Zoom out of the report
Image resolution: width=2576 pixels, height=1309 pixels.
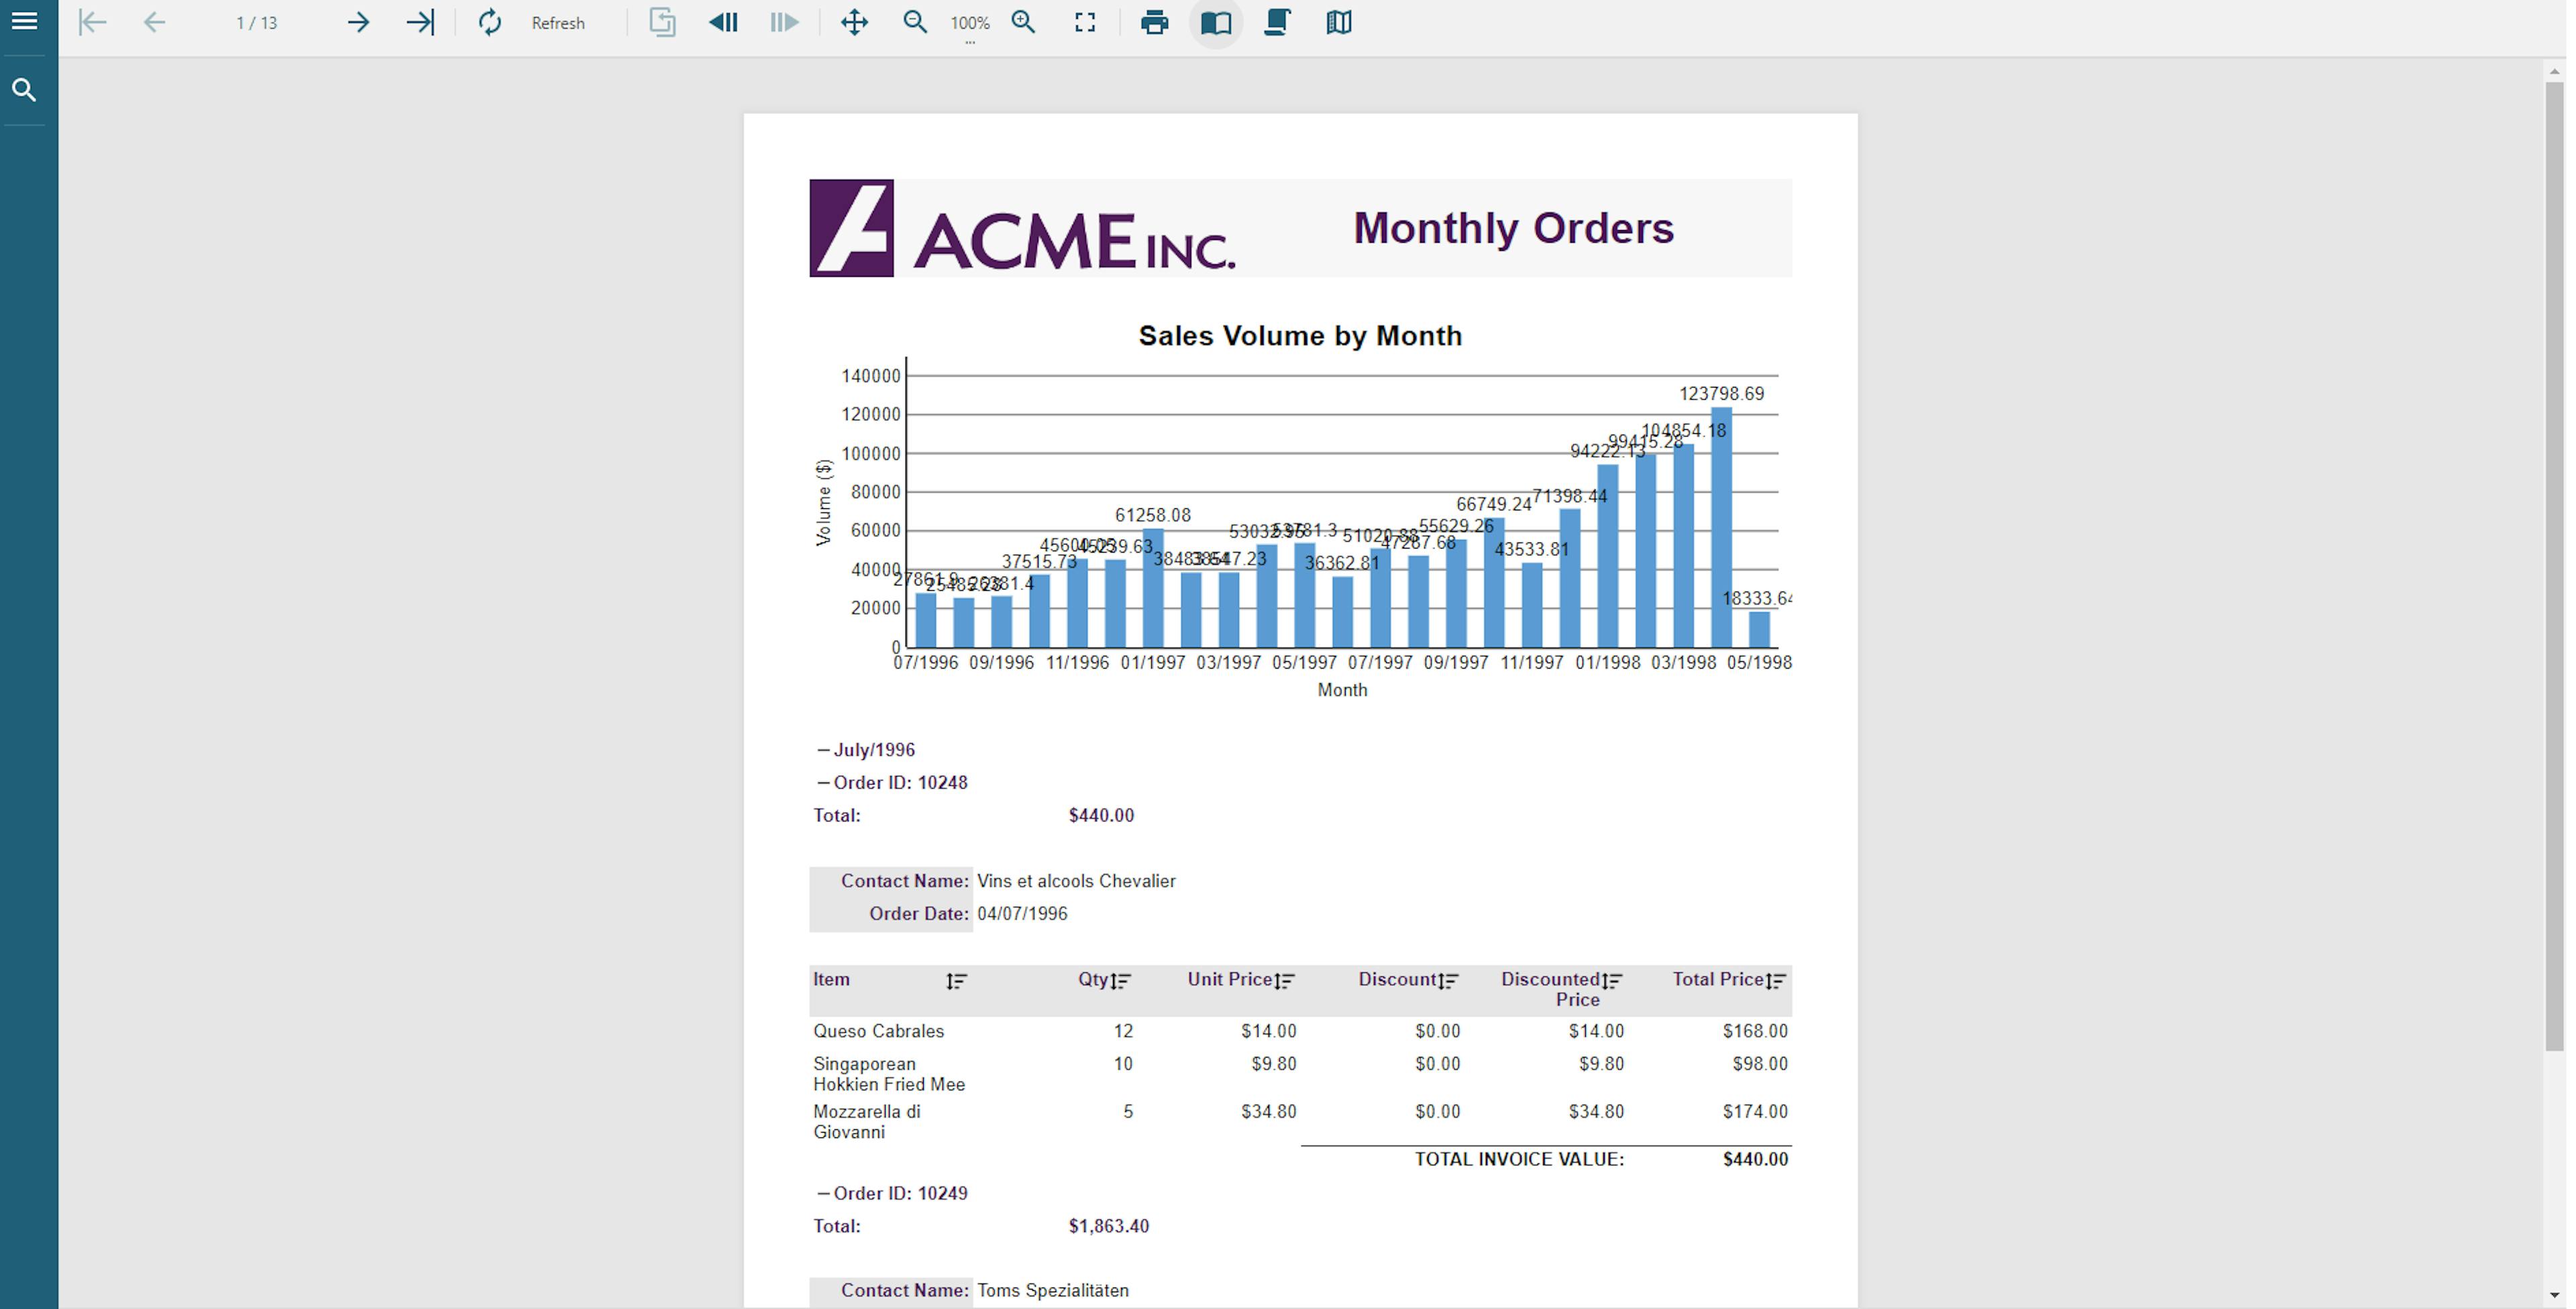point(914,22)
